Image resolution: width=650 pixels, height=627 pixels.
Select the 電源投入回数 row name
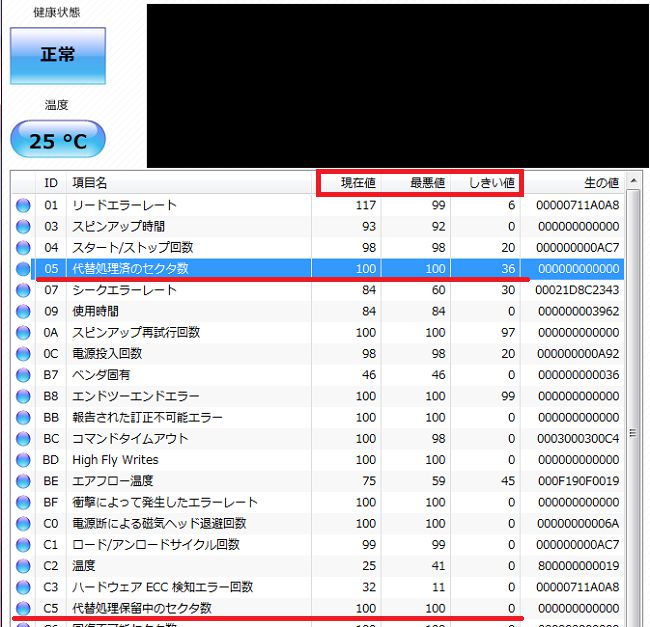107,353
